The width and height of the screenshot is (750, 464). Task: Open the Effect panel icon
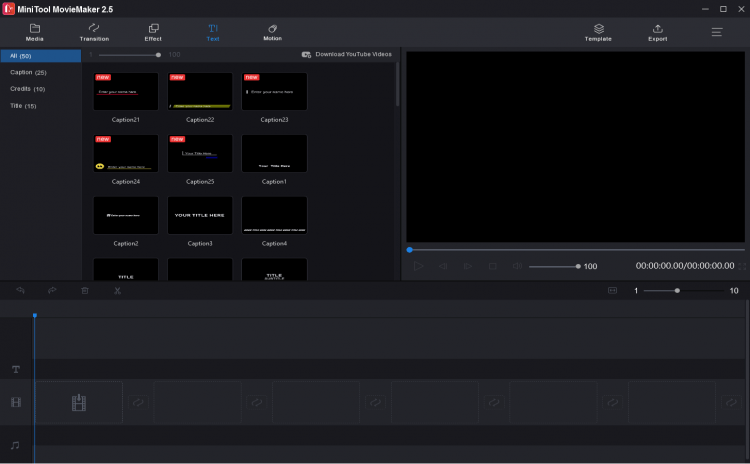click(153, 32)
